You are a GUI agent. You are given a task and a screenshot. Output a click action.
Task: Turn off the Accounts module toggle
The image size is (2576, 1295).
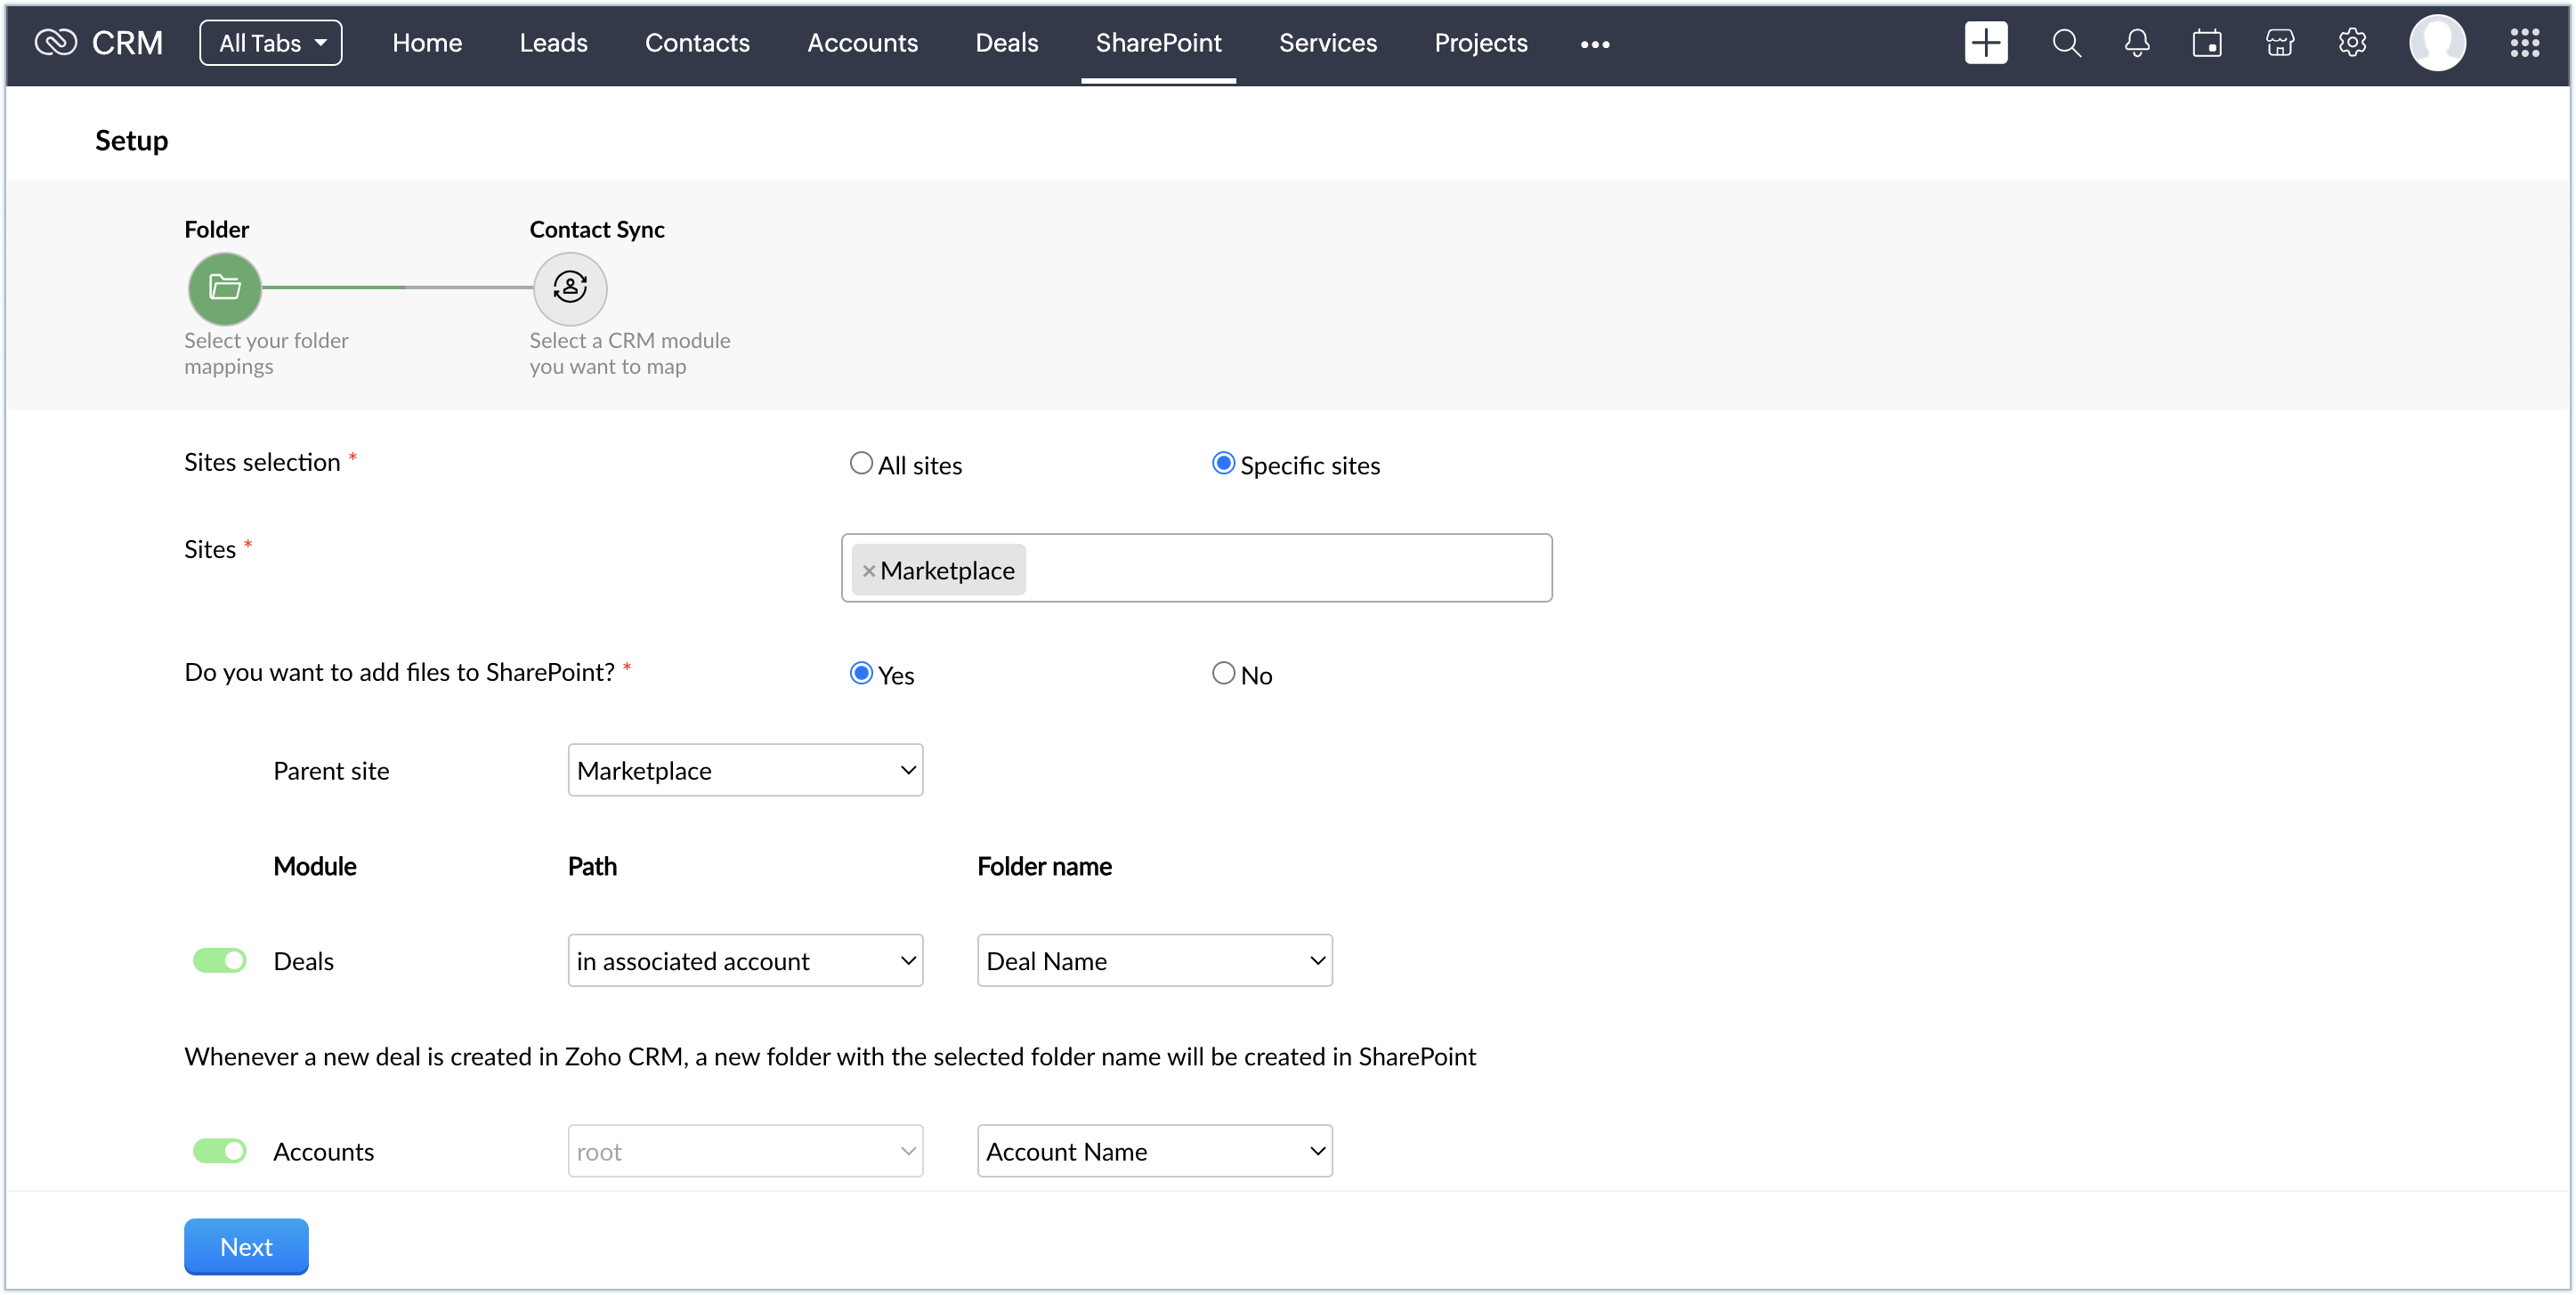[220, 1151]
